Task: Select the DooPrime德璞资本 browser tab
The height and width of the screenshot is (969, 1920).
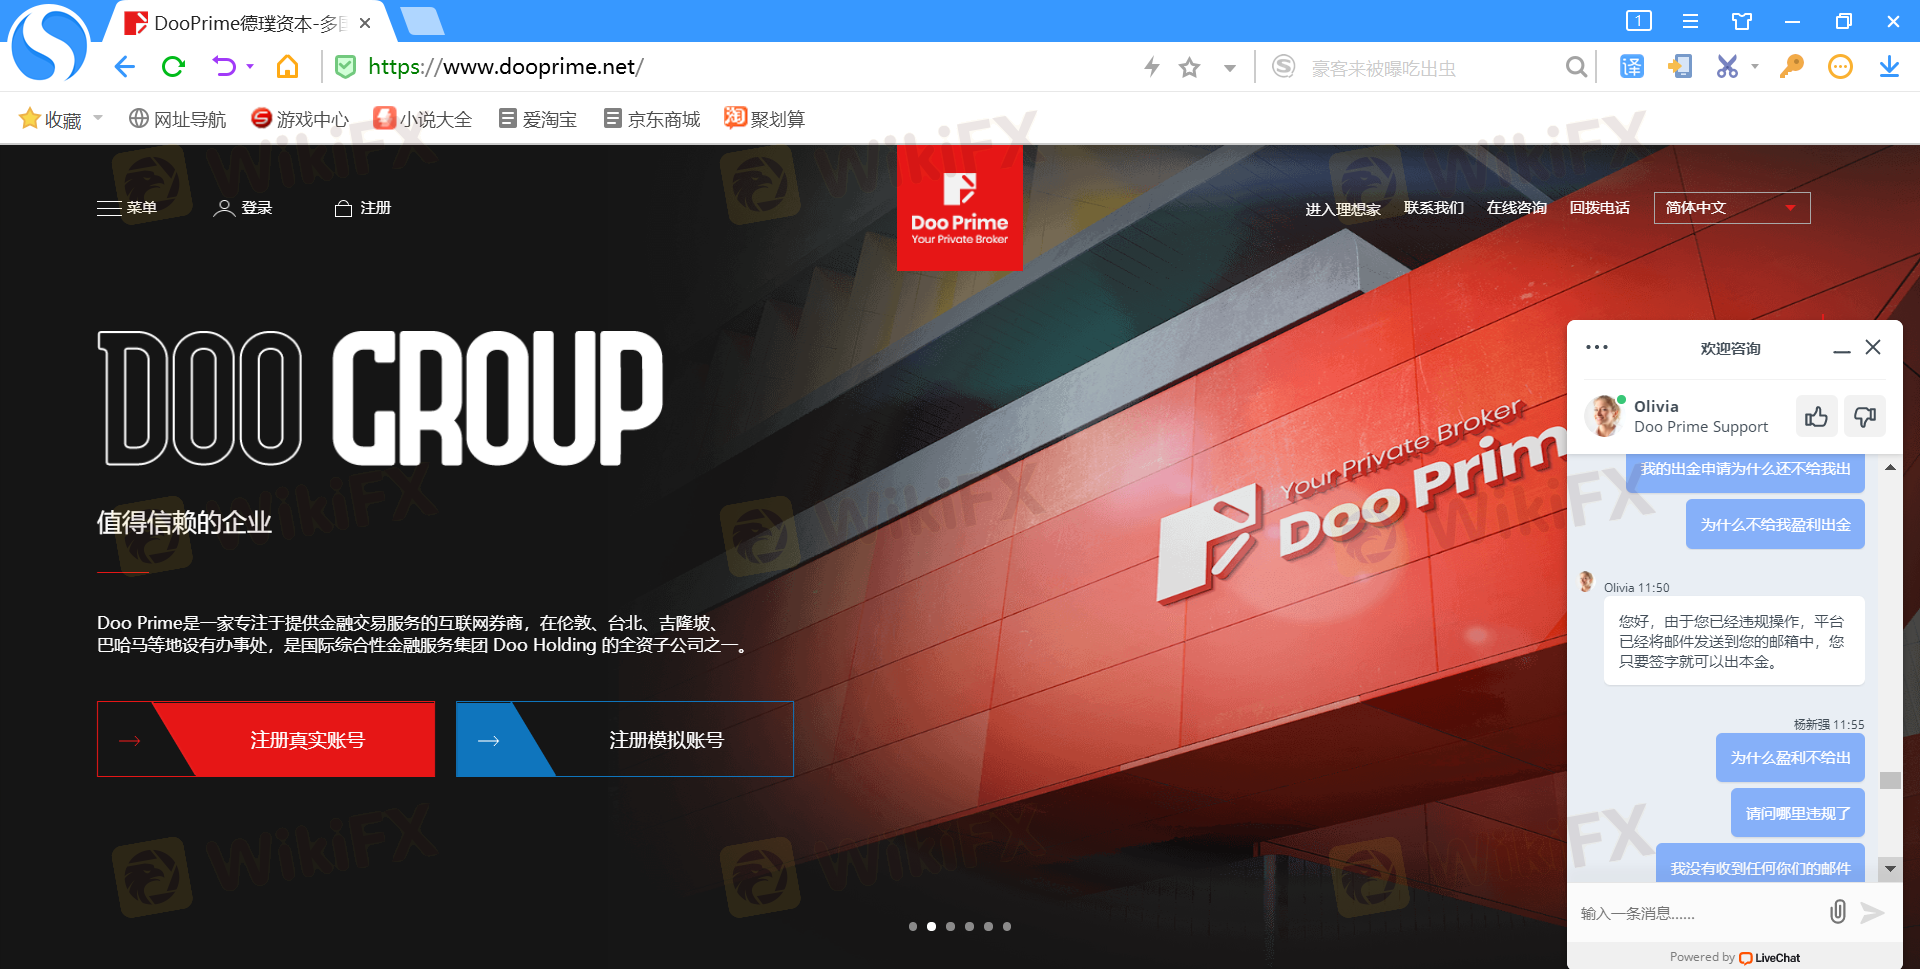Action: point(250,22)
